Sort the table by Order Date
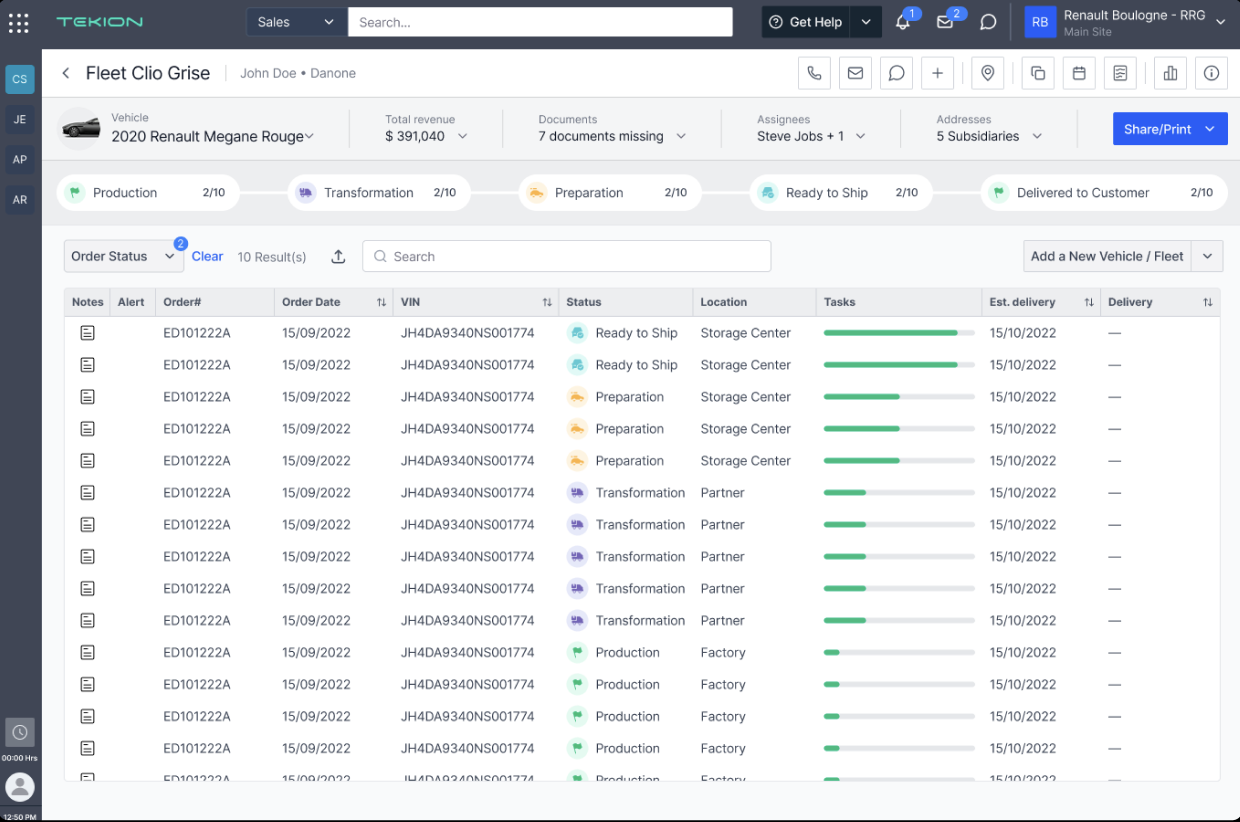Image resolution: width=1240 pixels, height=822 pixels. [x=381, y=302]
